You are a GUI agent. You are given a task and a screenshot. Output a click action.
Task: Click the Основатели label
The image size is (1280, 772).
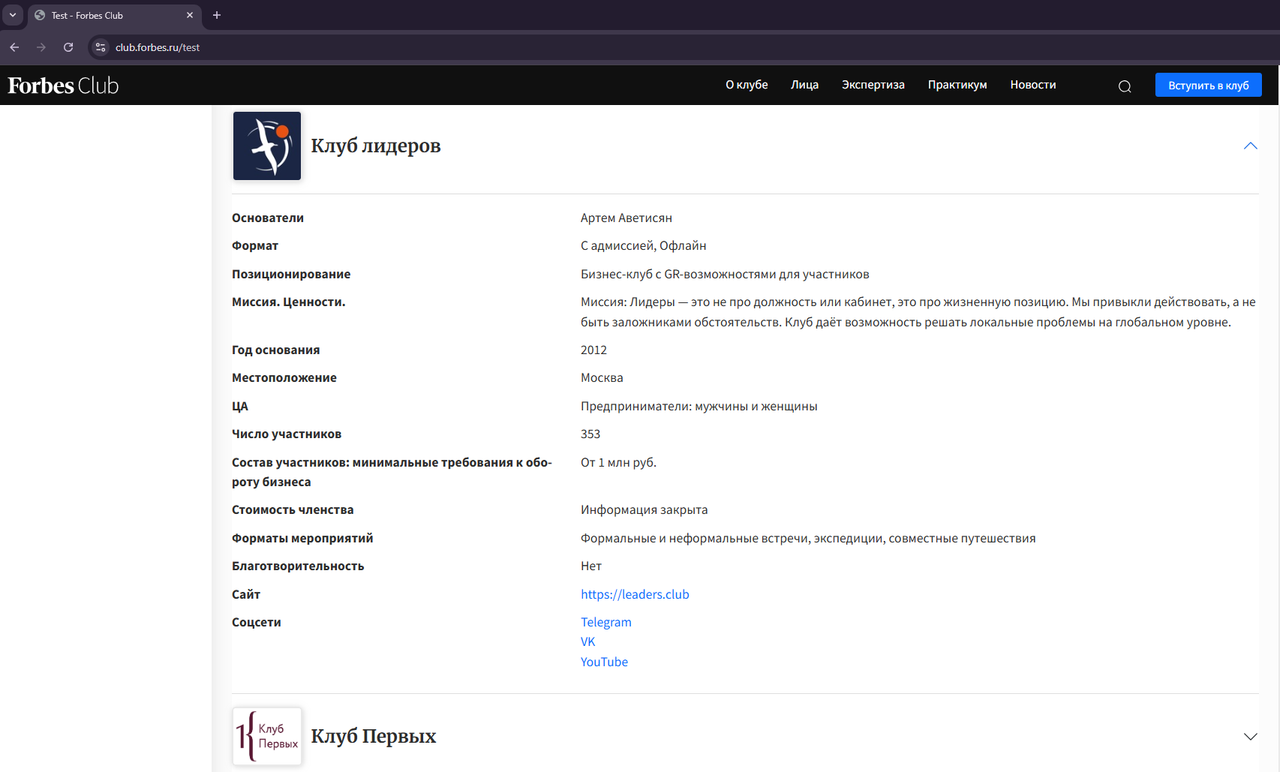pos(268,218)
